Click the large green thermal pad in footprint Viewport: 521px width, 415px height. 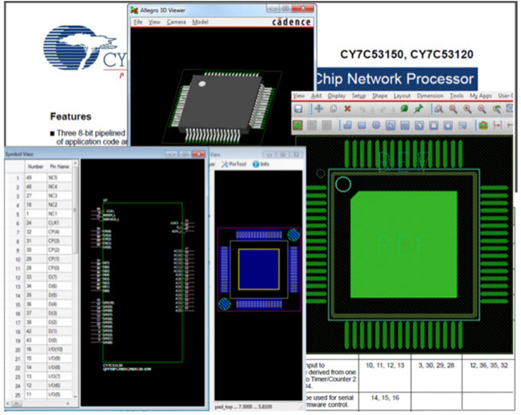click(x=404, y=244)
